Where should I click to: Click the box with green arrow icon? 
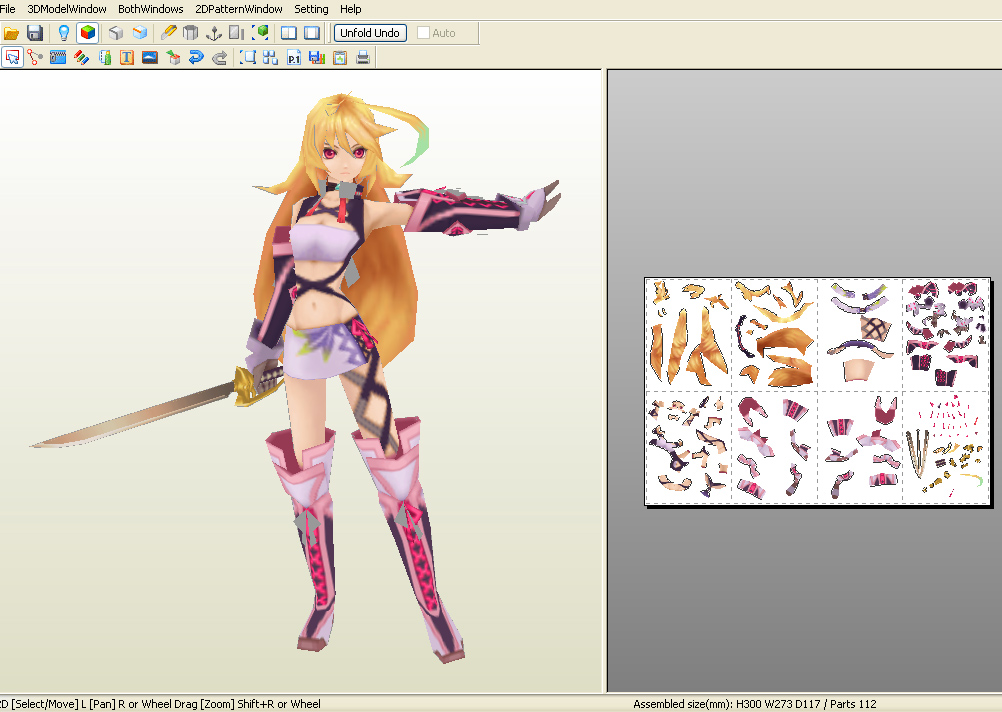pyautogui.click(x=173, y=58)
